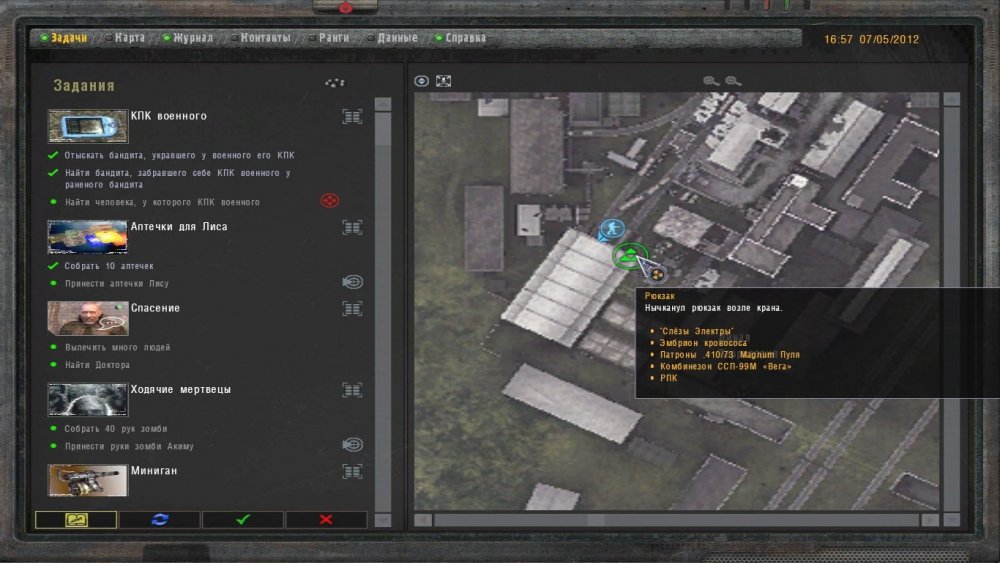Click the blue cyclic-tasks filter button
Viewport: 1000px width, 563px height.
click(159, 520)
